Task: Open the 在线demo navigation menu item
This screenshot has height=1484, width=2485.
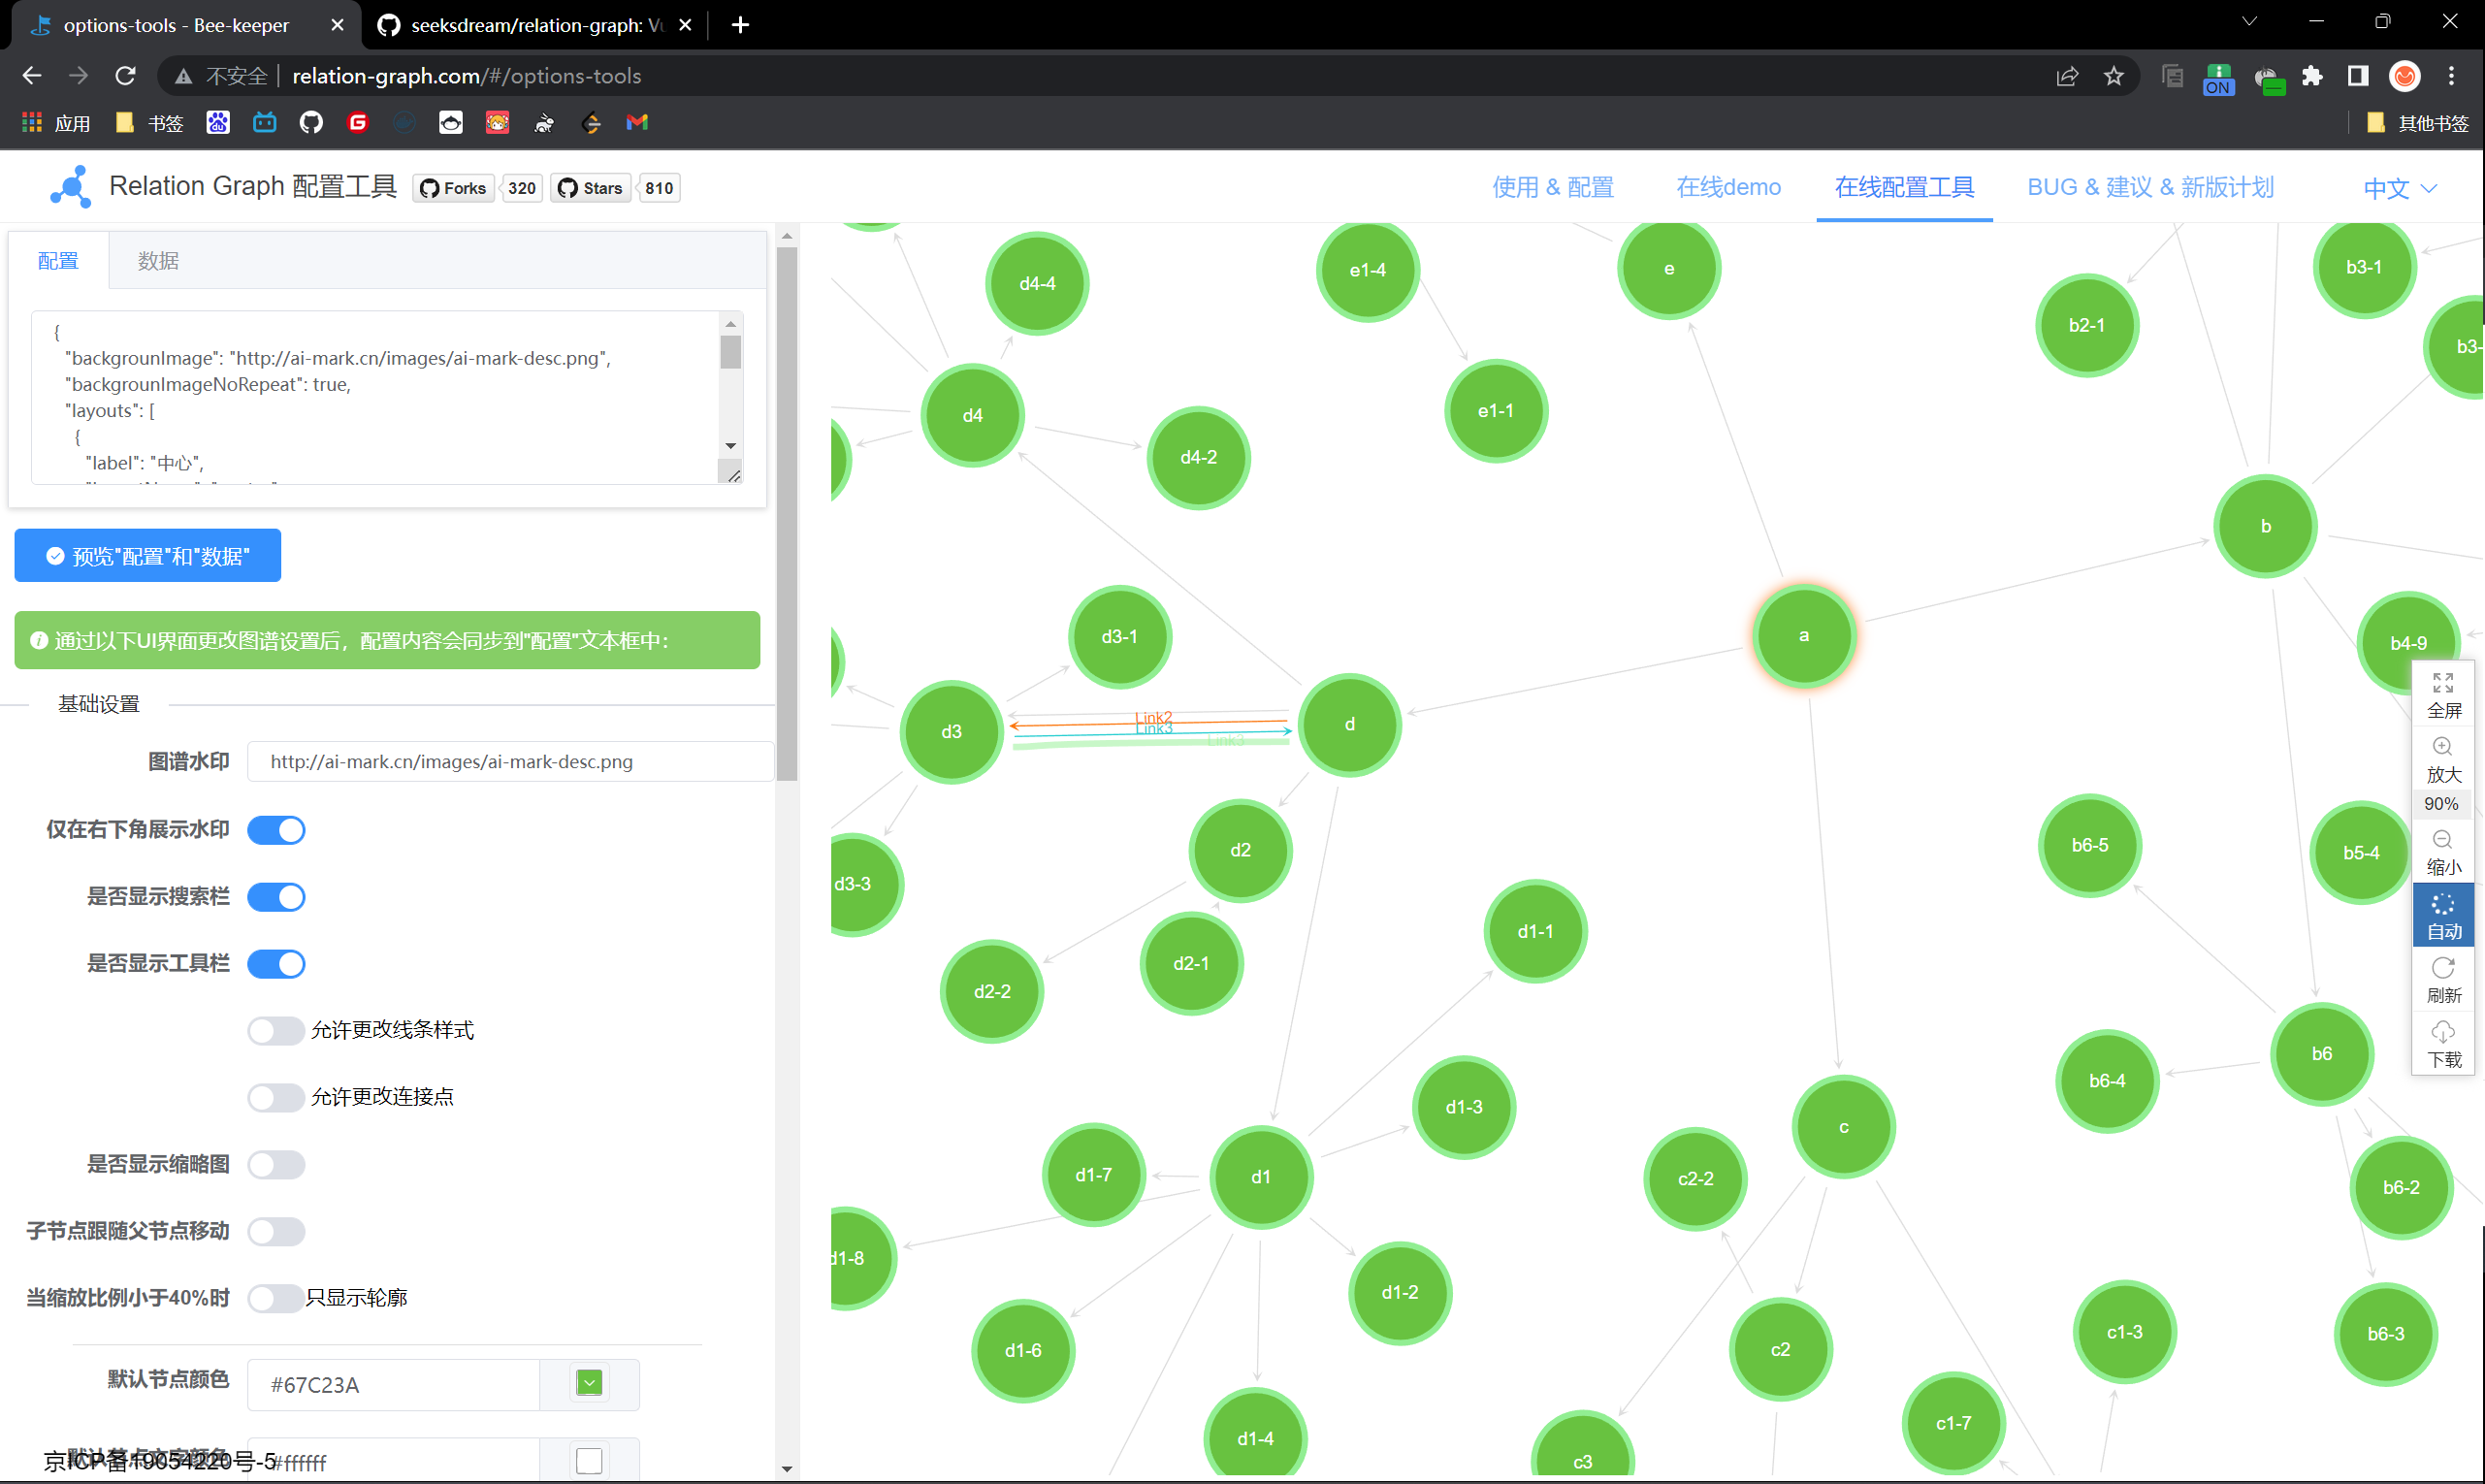Action: (x=1728, y=187)
